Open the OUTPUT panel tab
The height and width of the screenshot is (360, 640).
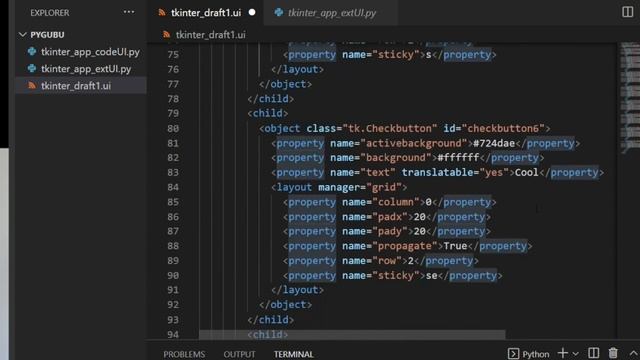coord(239,354)
